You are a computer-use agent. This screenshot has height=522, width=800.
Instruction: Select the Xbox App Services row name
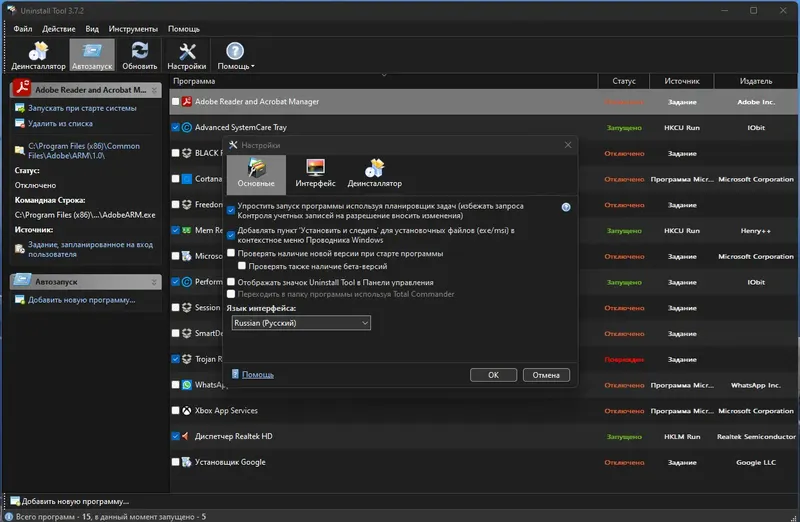226,410
